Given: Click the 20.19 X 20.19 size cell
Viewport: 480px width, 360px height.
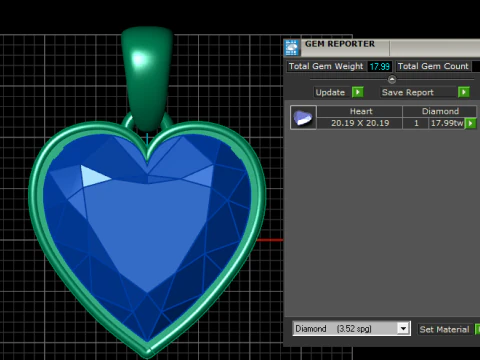Looking at the screenshot, I should click(360, 123).
